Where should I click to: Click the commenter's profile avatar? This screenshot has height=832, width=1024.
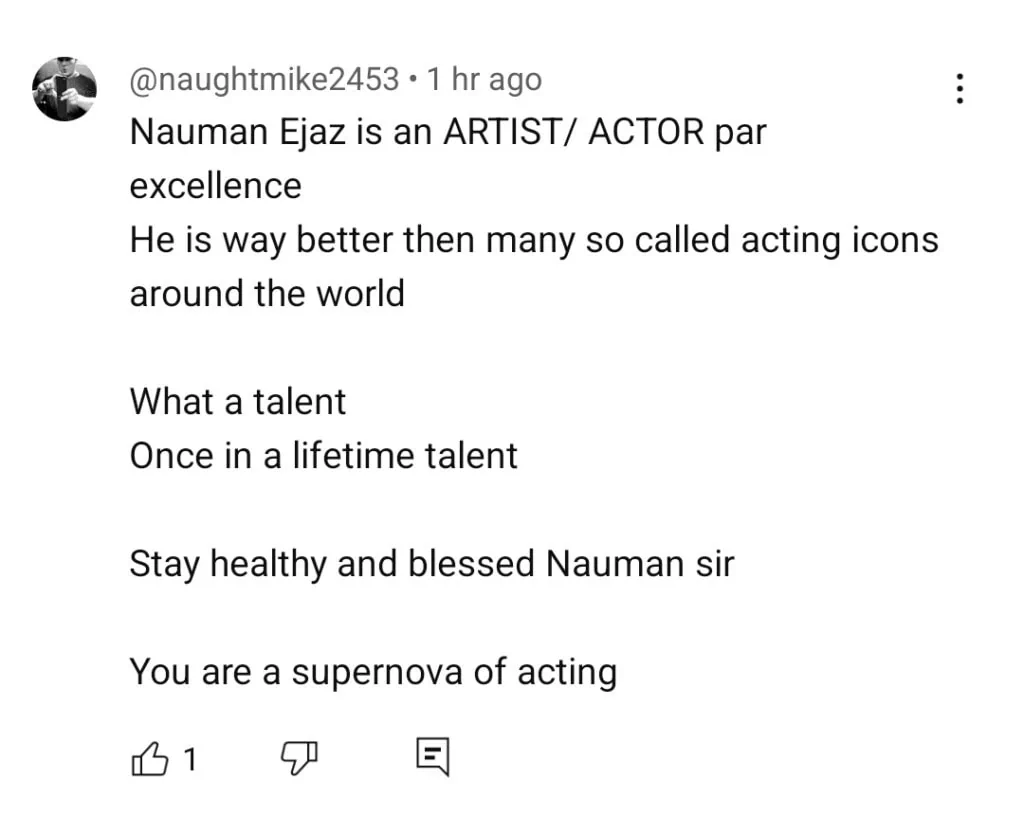[65, 89]
